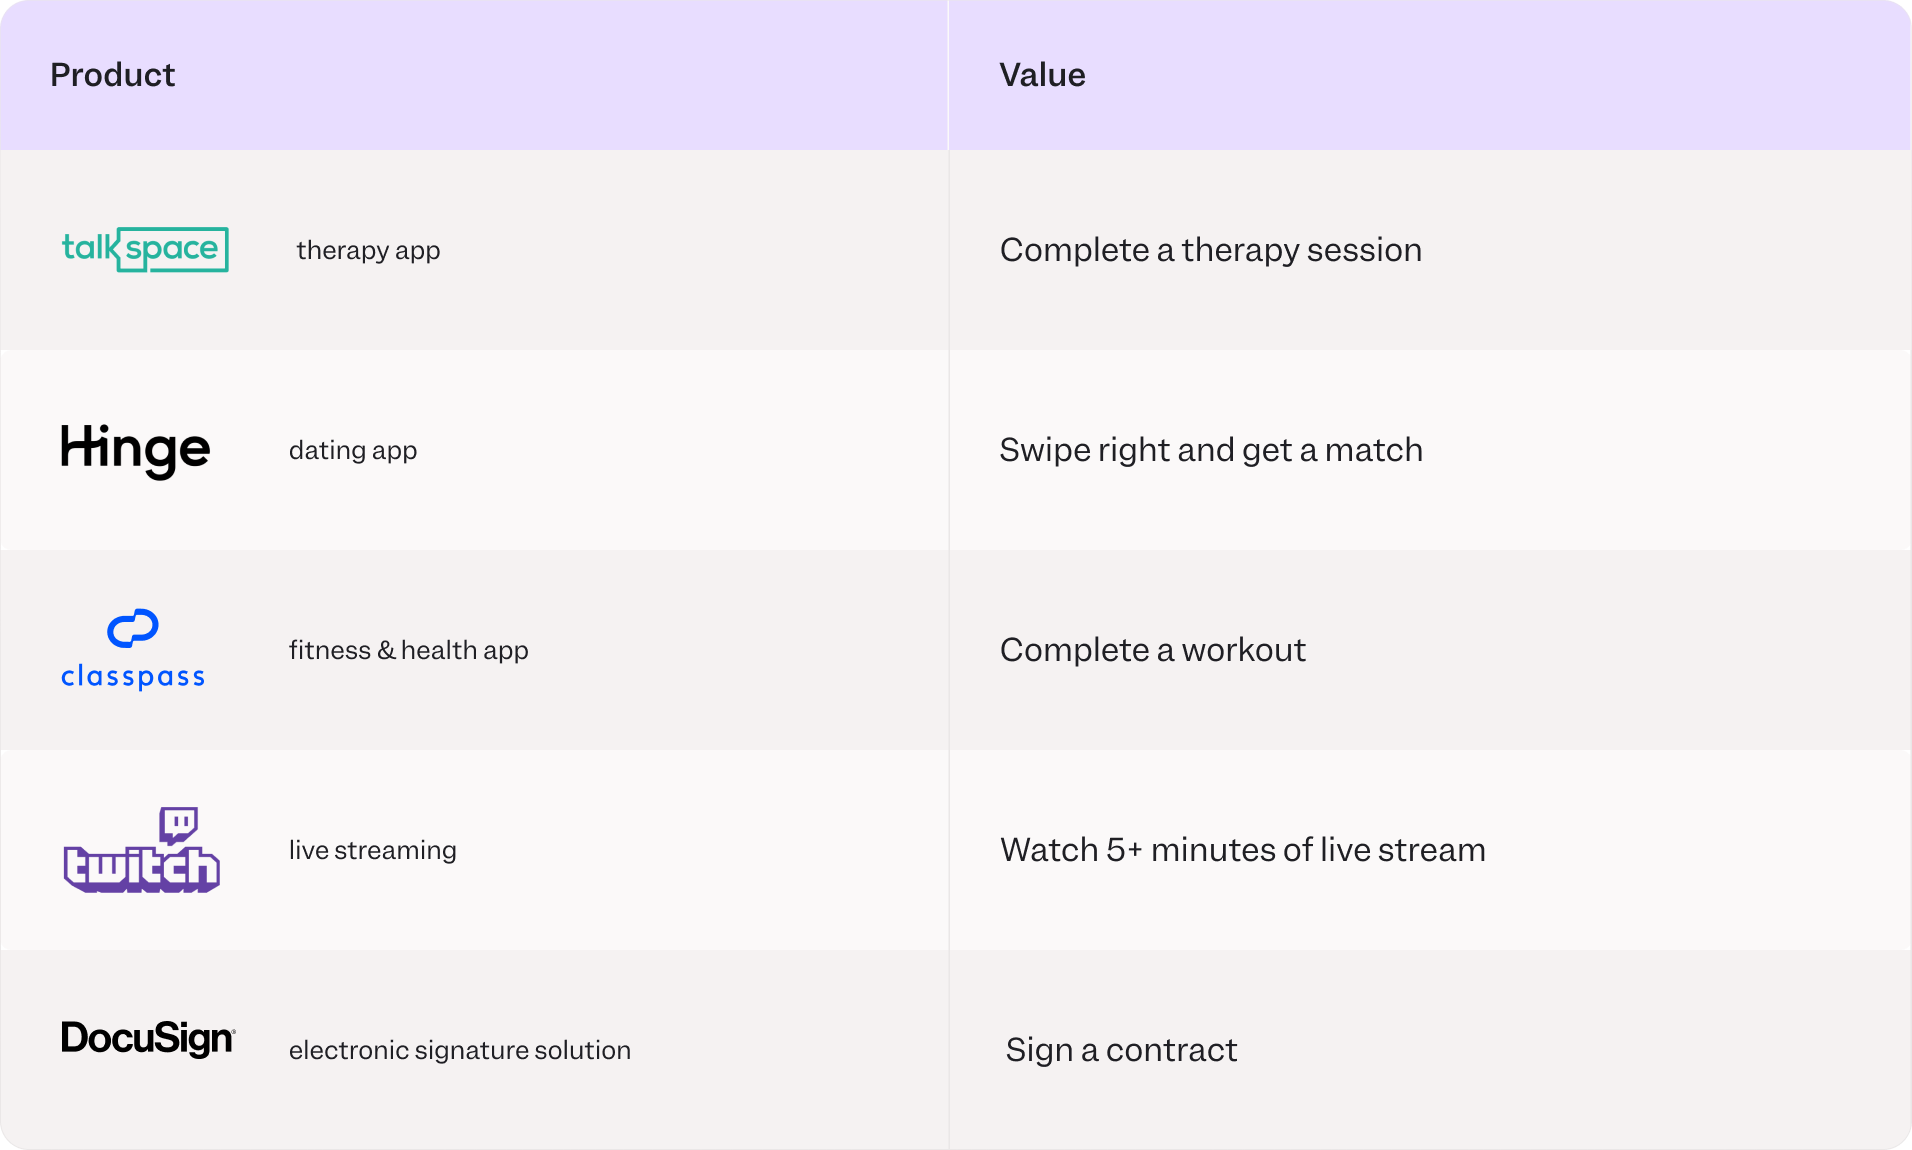This screenshot has height=1150, width=1912.
Task: Click the Twitch chat bubble glyph above wordmark
Action: [179, 825]
